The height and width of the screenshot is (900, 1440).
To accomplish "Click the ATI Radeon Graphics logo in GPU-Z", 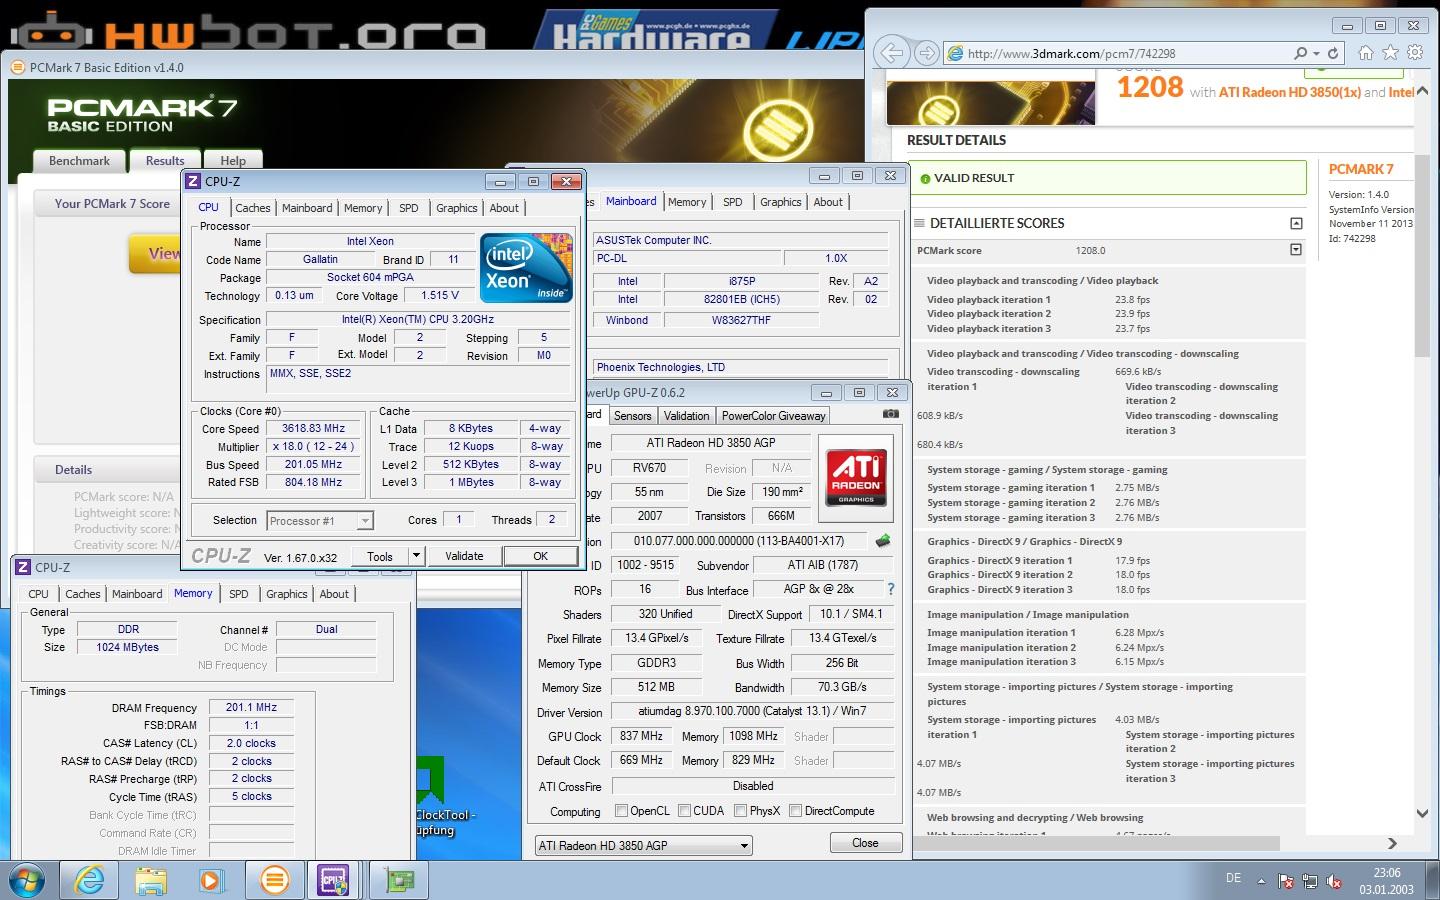I will click(856, 478).
